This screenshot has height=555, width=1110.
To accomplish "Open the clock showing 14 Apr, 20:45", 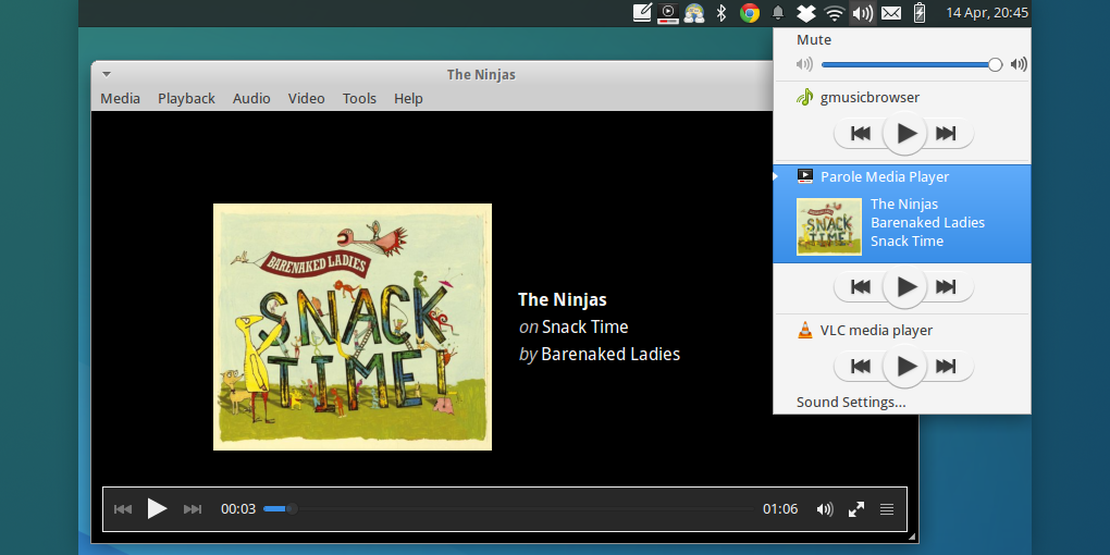I will click(987, 13).
